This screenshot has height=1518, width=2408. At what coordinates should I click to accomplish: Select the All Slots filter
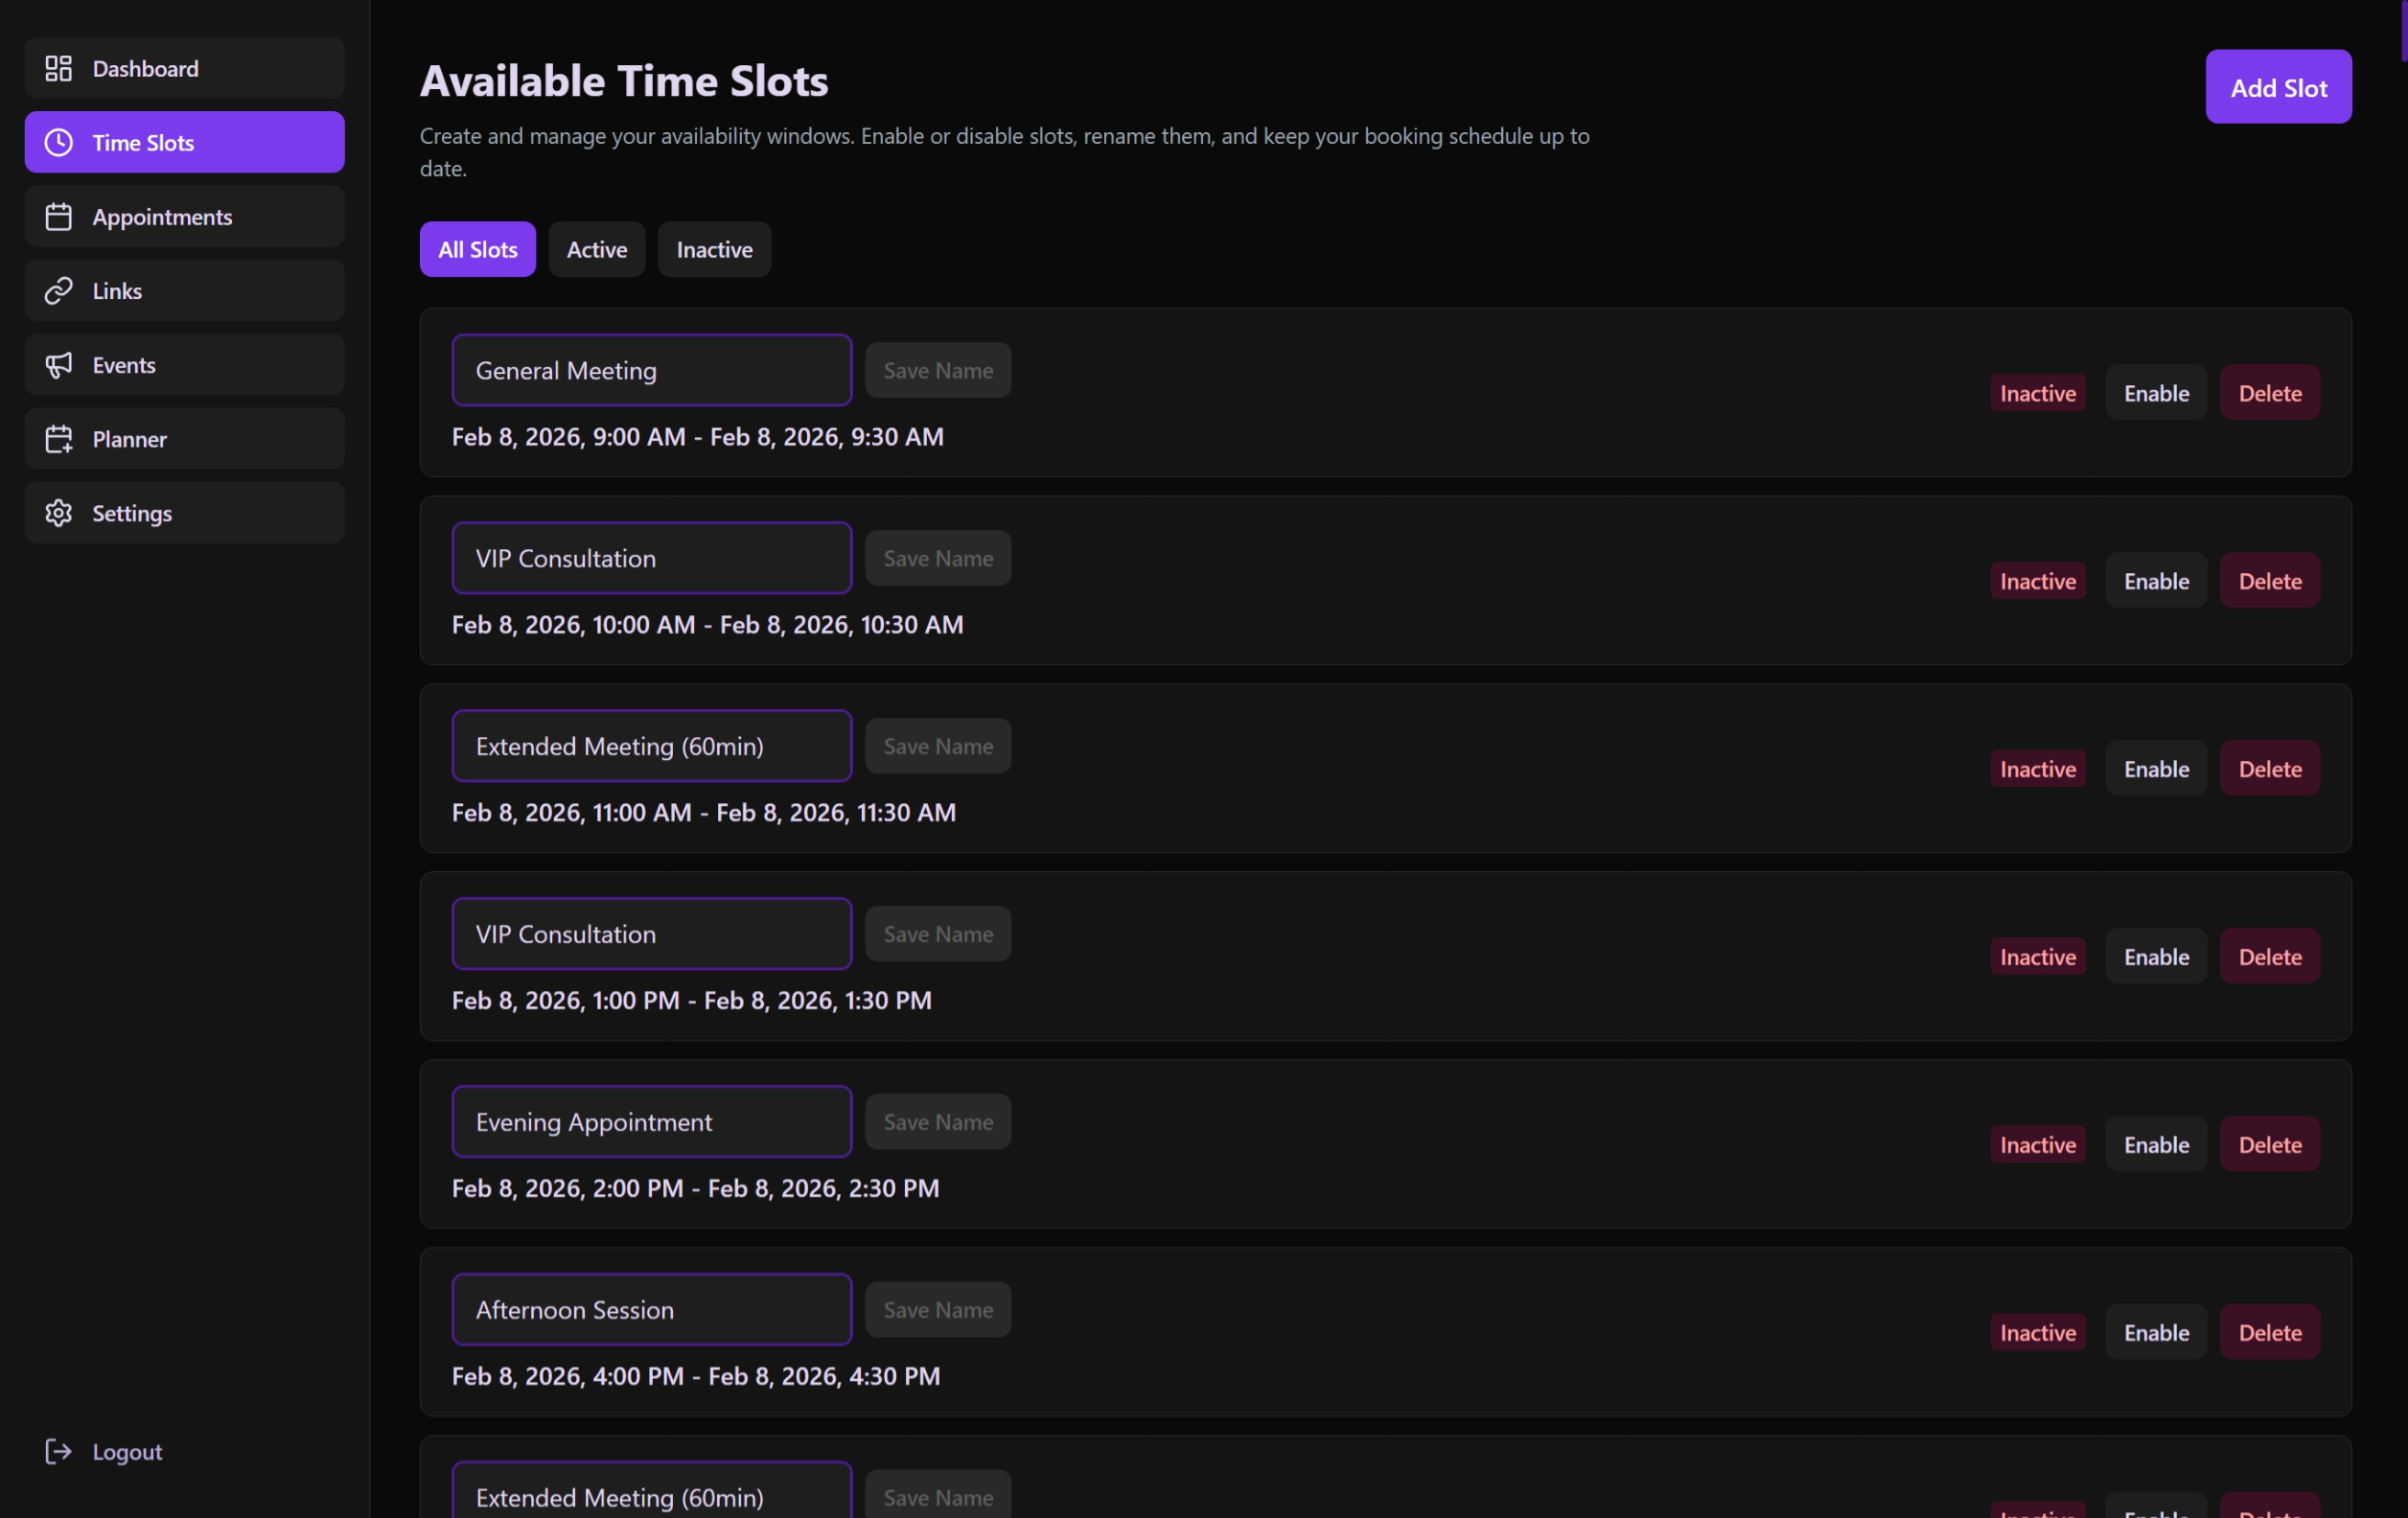(477, 249)
